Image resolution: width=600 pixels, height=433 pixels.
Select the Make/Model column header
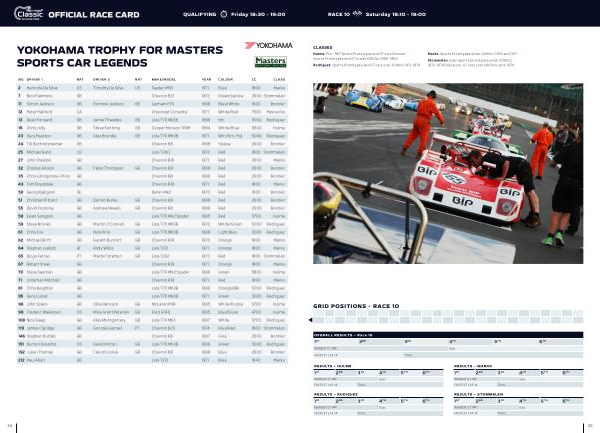pyautogui.click(x=158, y=78)
